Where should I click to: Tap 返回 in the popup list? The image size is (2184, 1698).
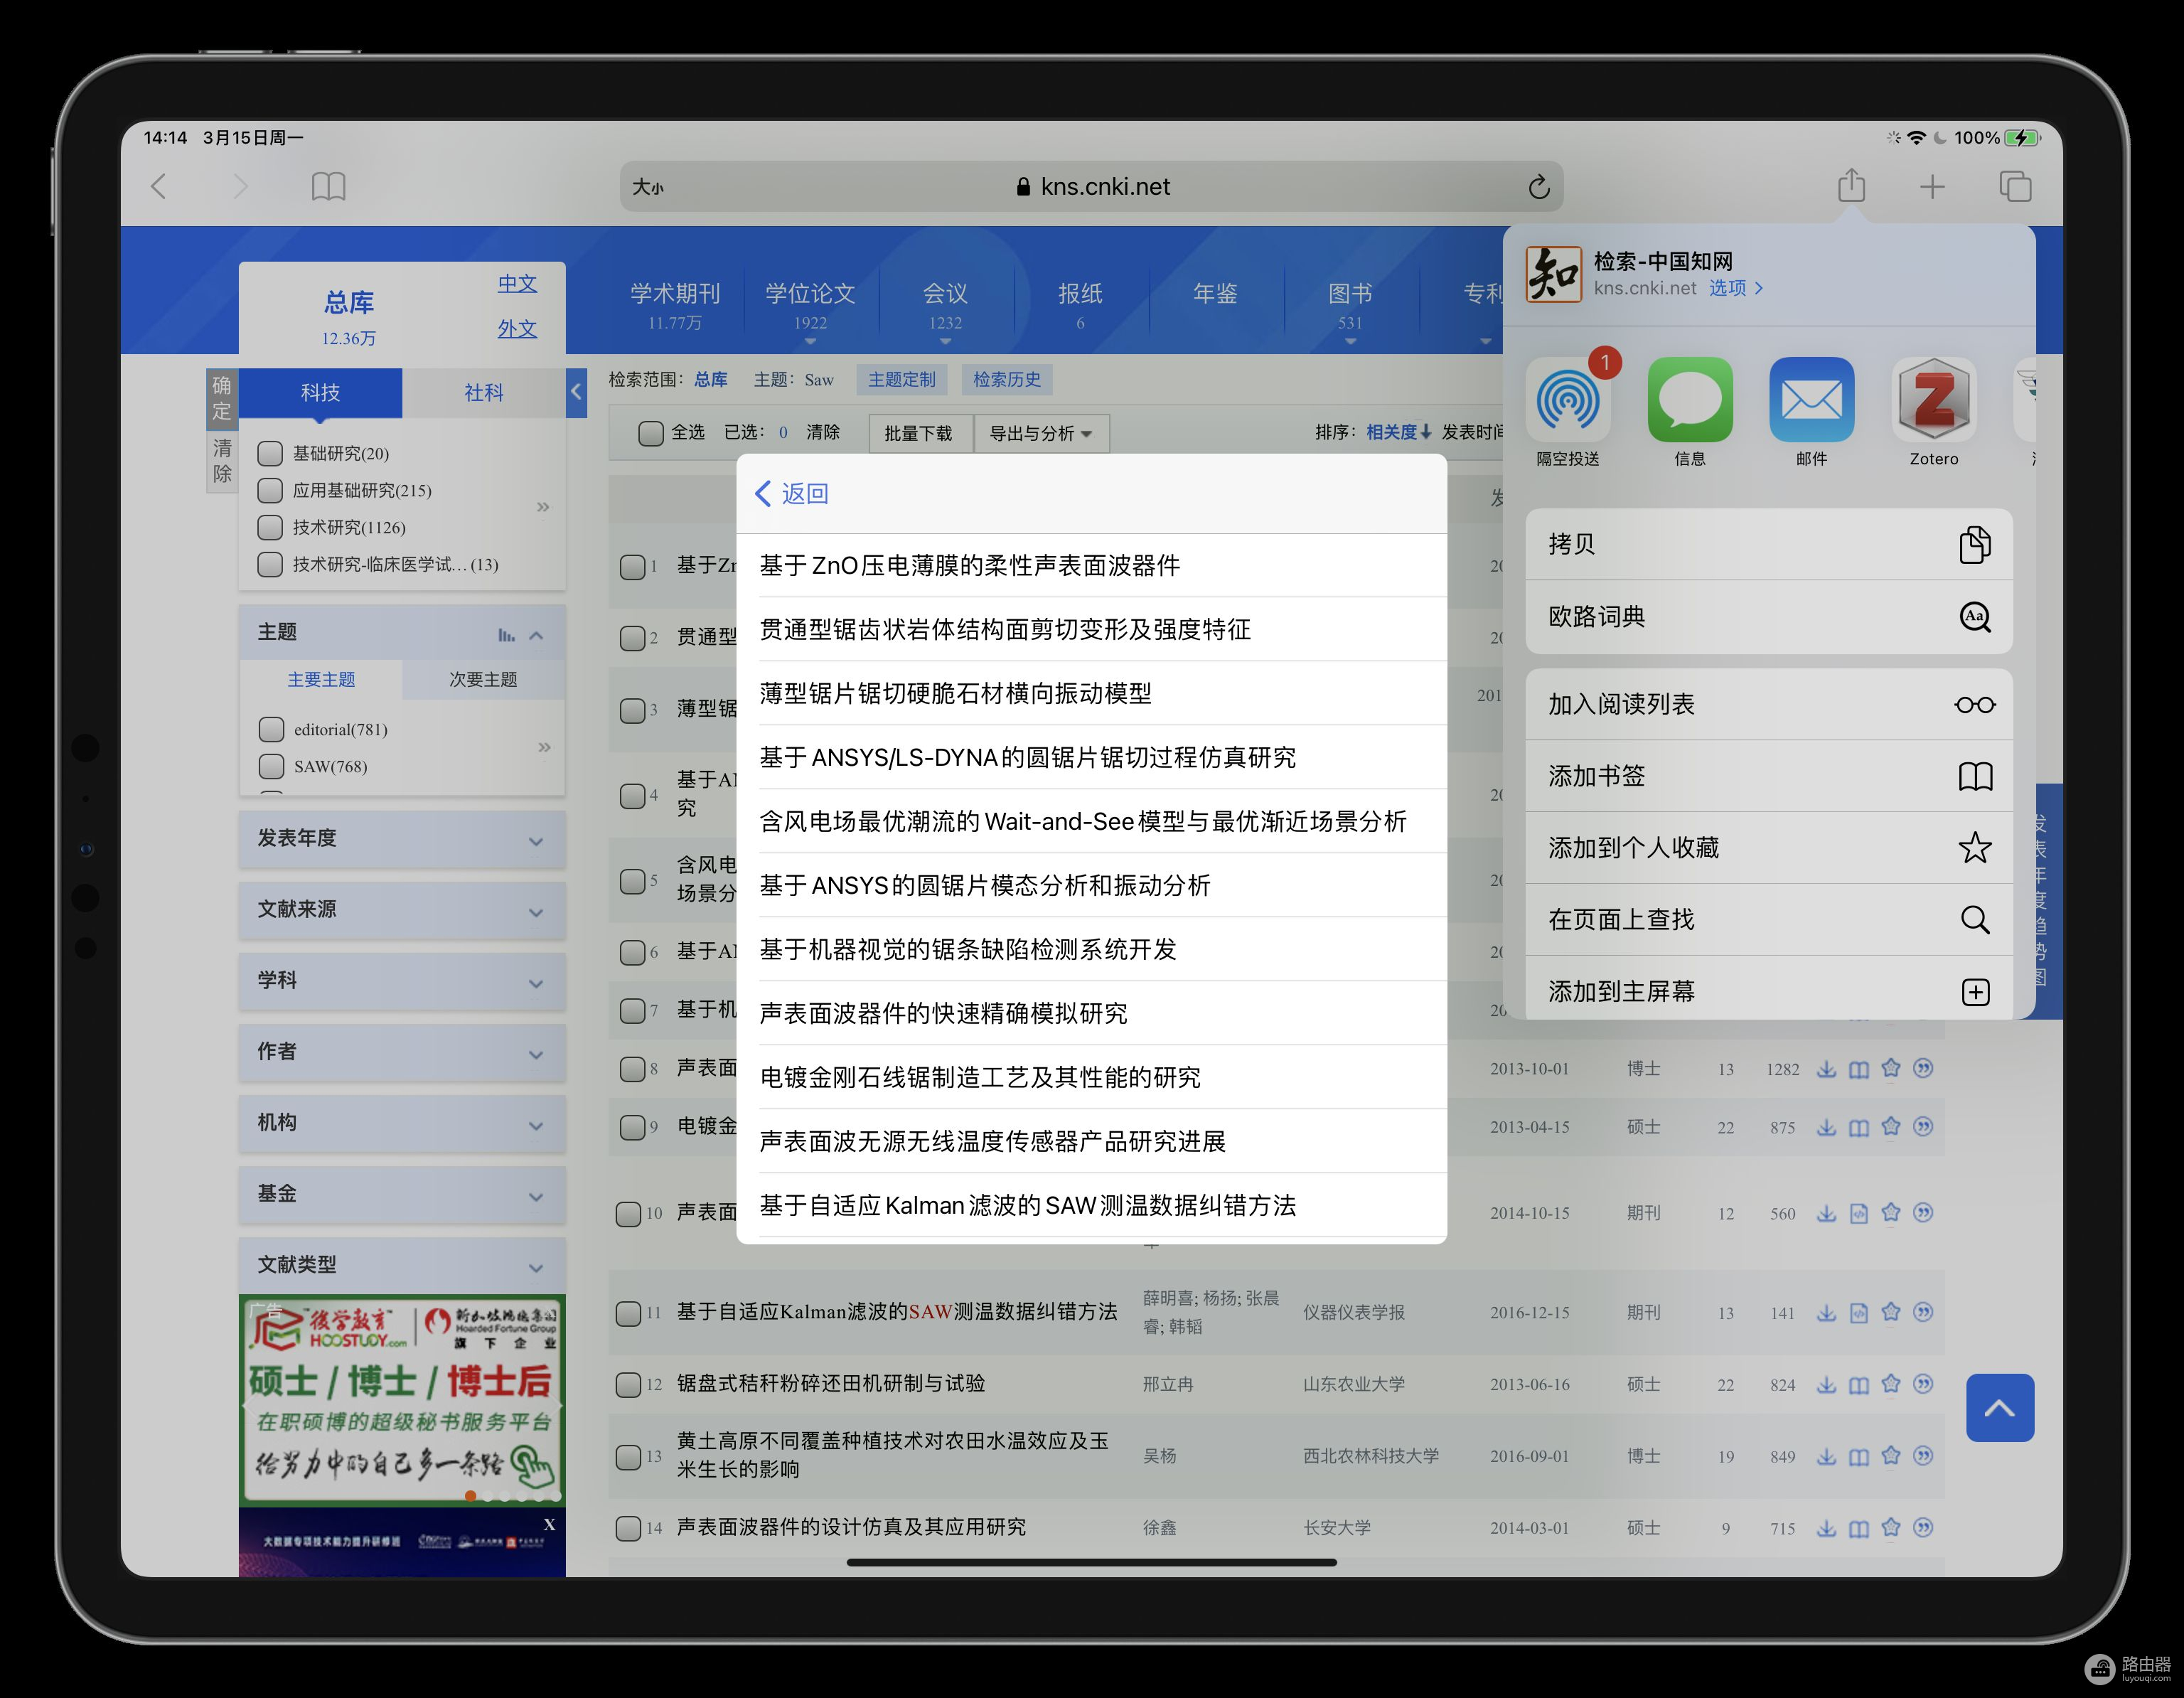(x=792, y=494)
